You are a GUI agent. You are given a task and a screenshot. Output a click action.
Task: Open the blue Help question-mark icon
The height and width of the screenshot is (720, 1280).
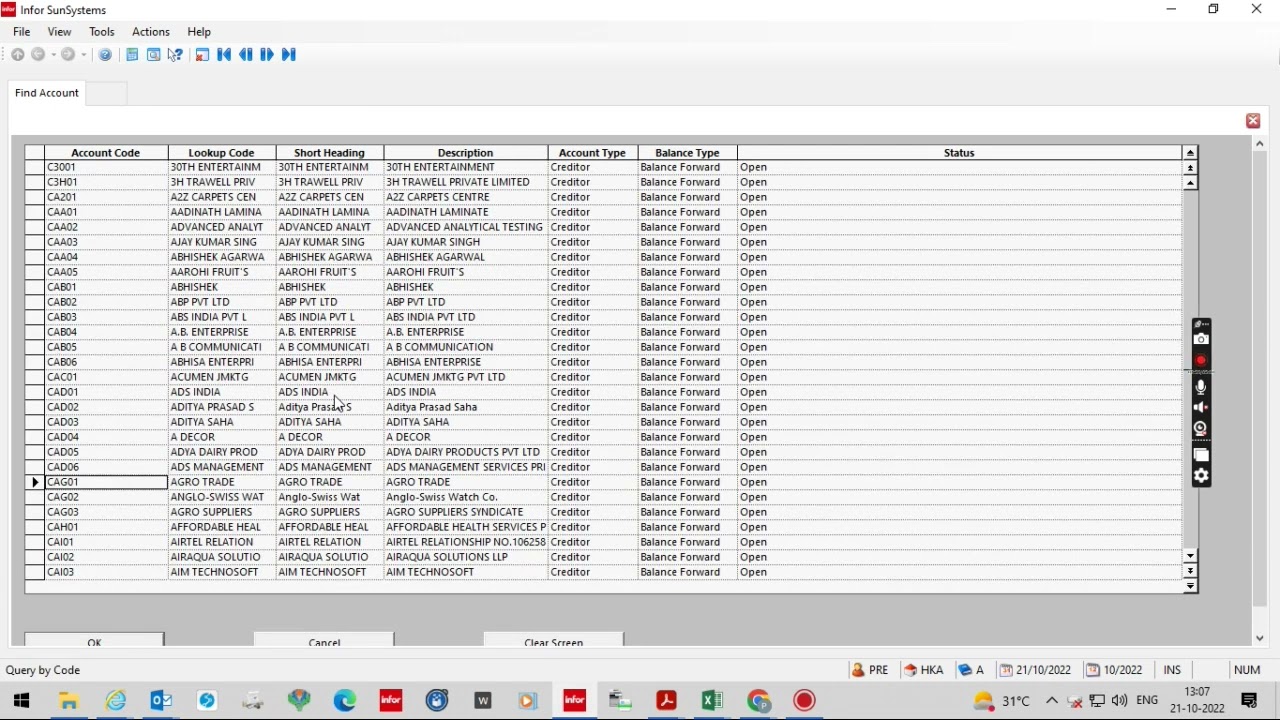coord(105,55)
